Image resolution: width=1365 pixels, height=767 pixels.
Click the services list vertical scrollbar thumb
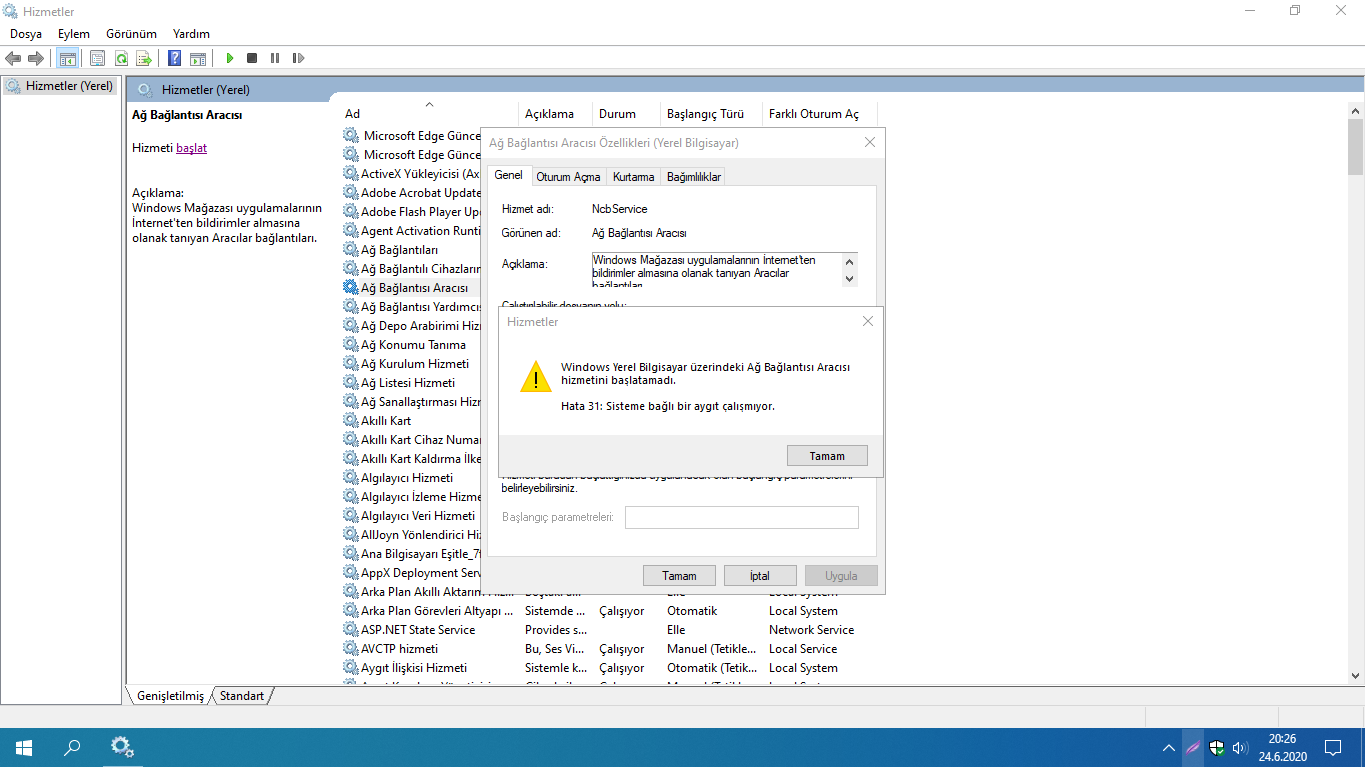1355,146
